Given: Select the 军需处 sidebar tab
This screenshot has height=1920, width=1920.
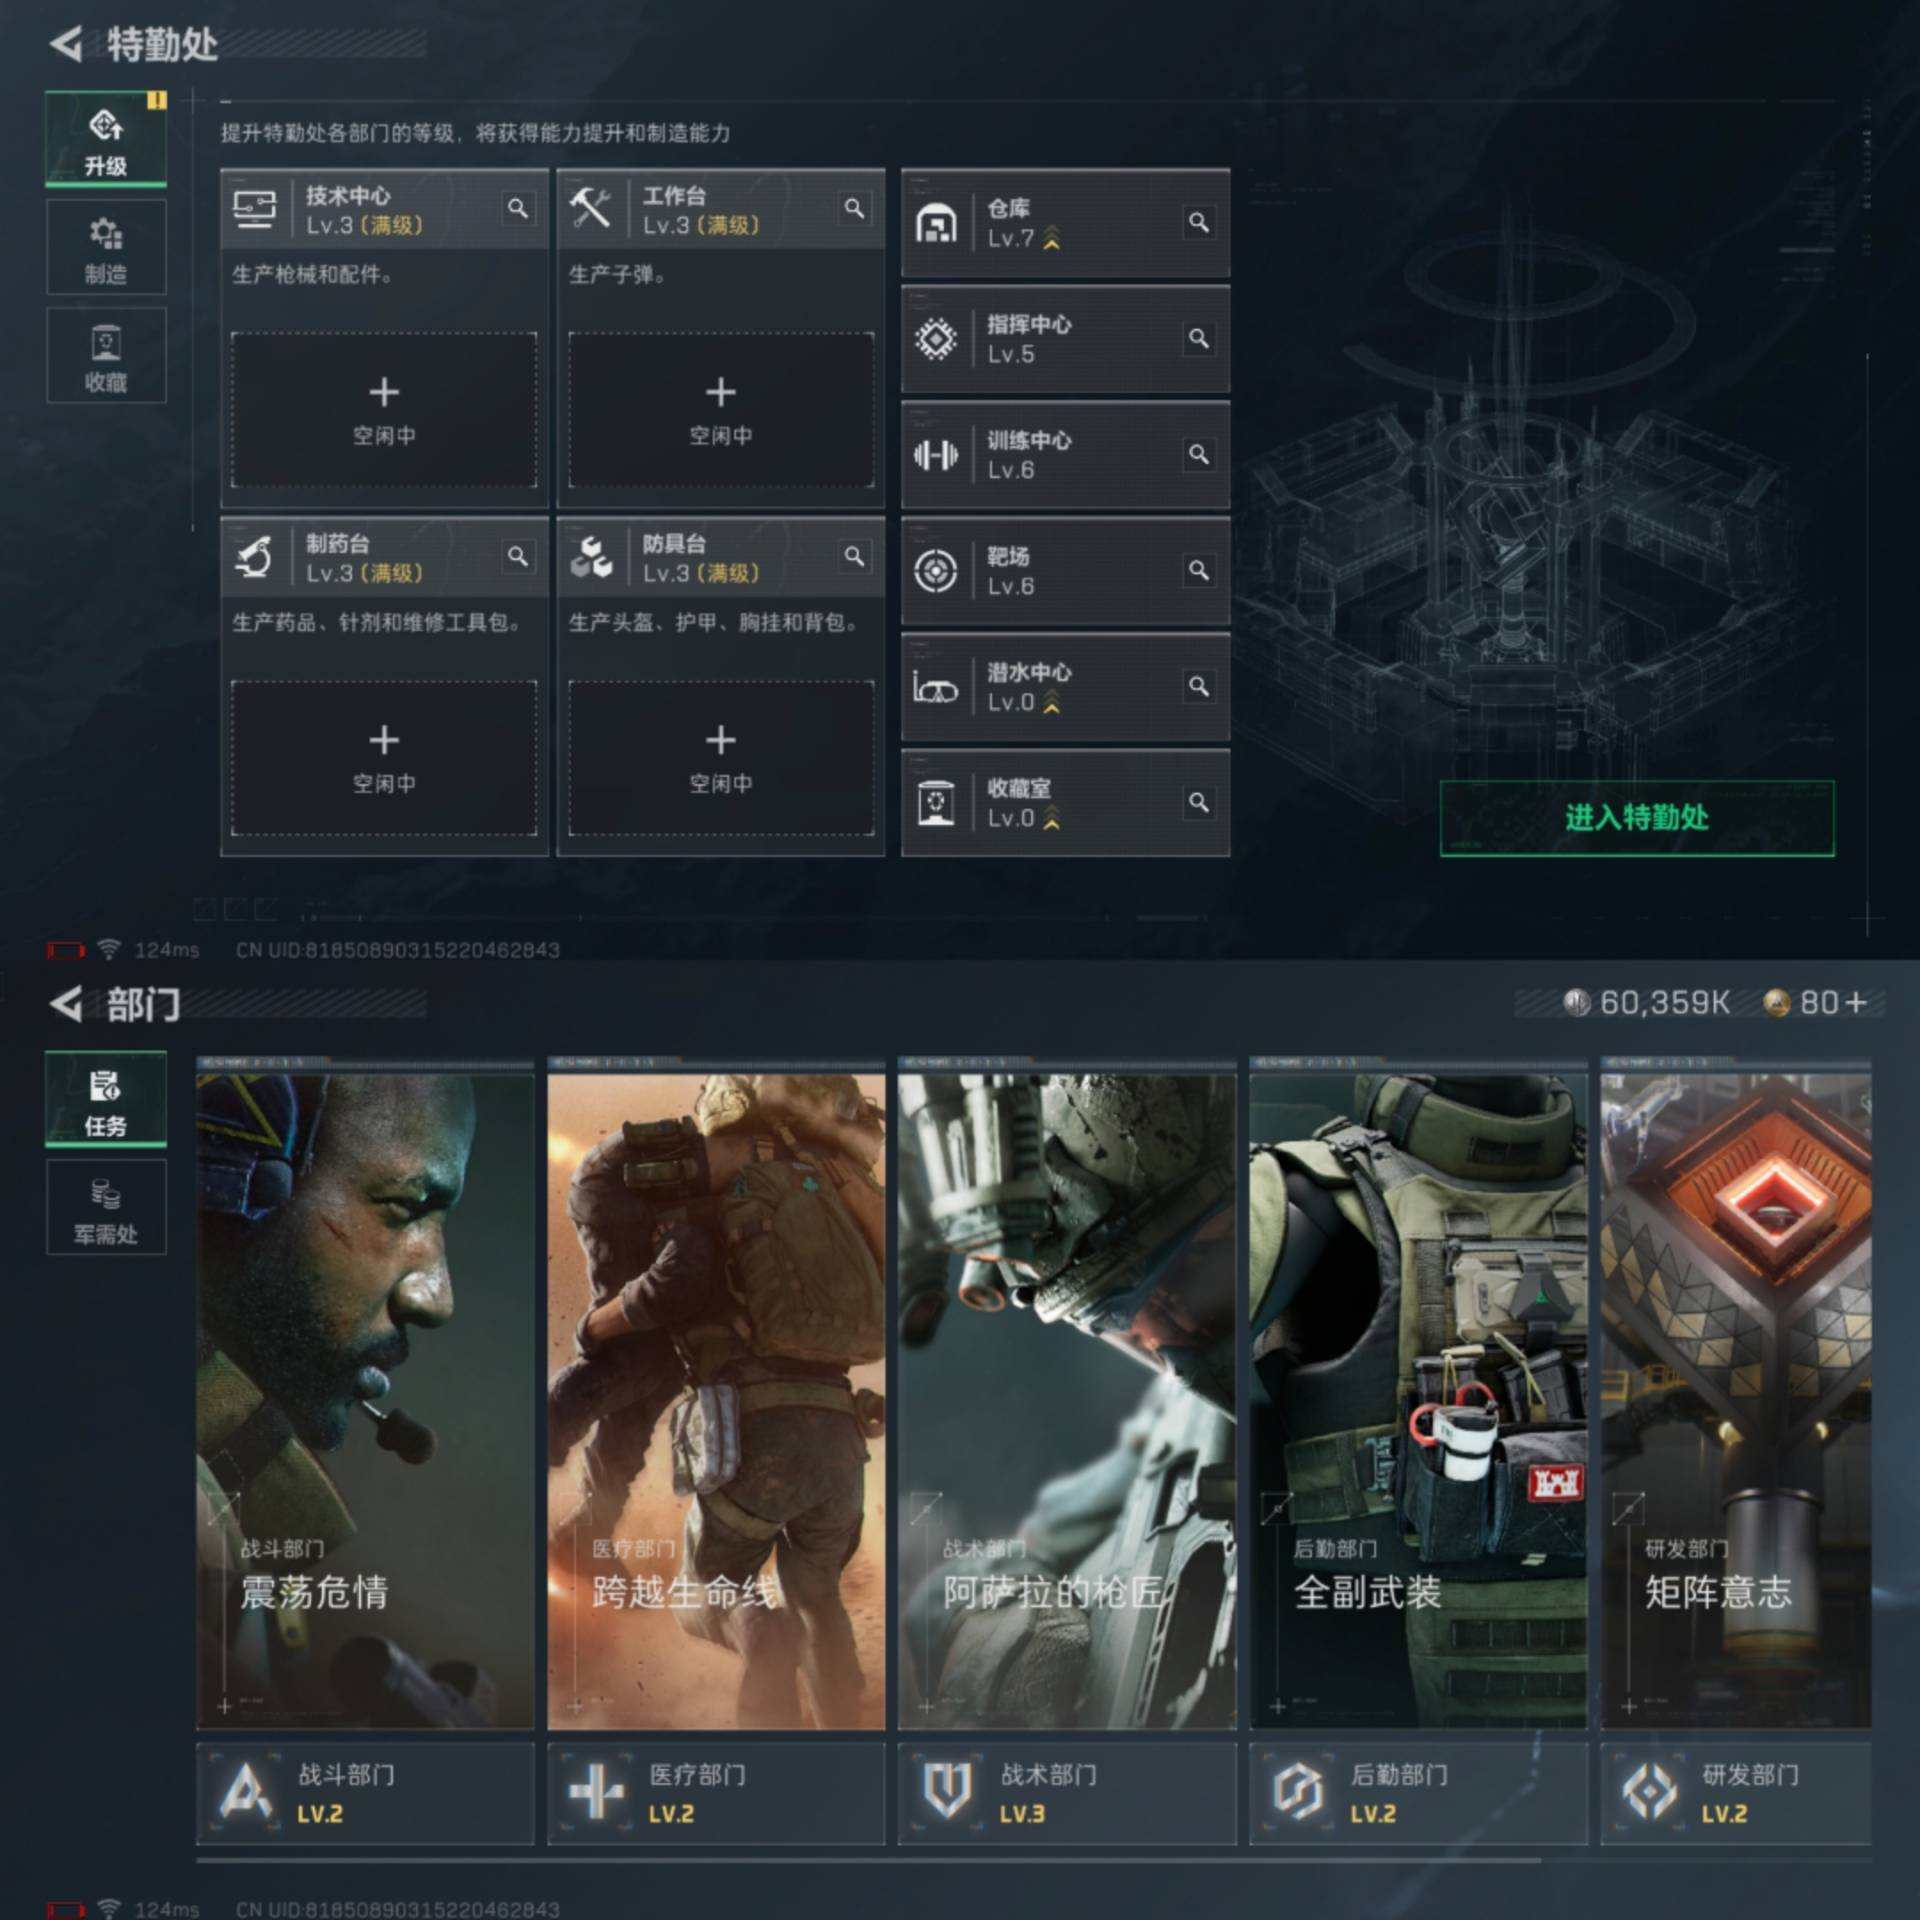Looking at the screenshot, I should coord(106,1208).
